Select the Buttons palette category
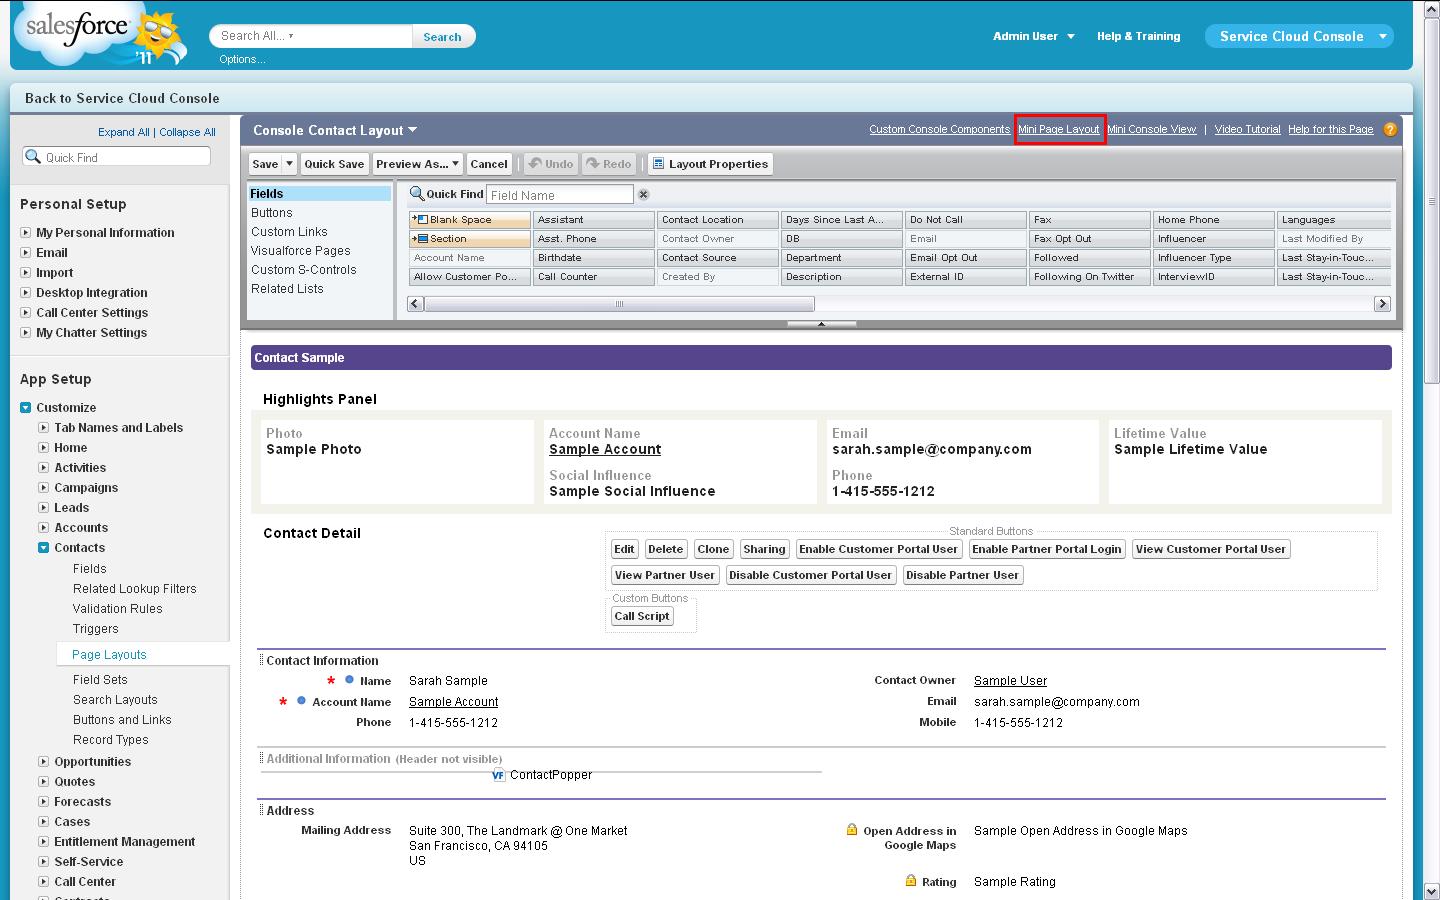This screenshot has width=1440, height=900. pos(272,213)
